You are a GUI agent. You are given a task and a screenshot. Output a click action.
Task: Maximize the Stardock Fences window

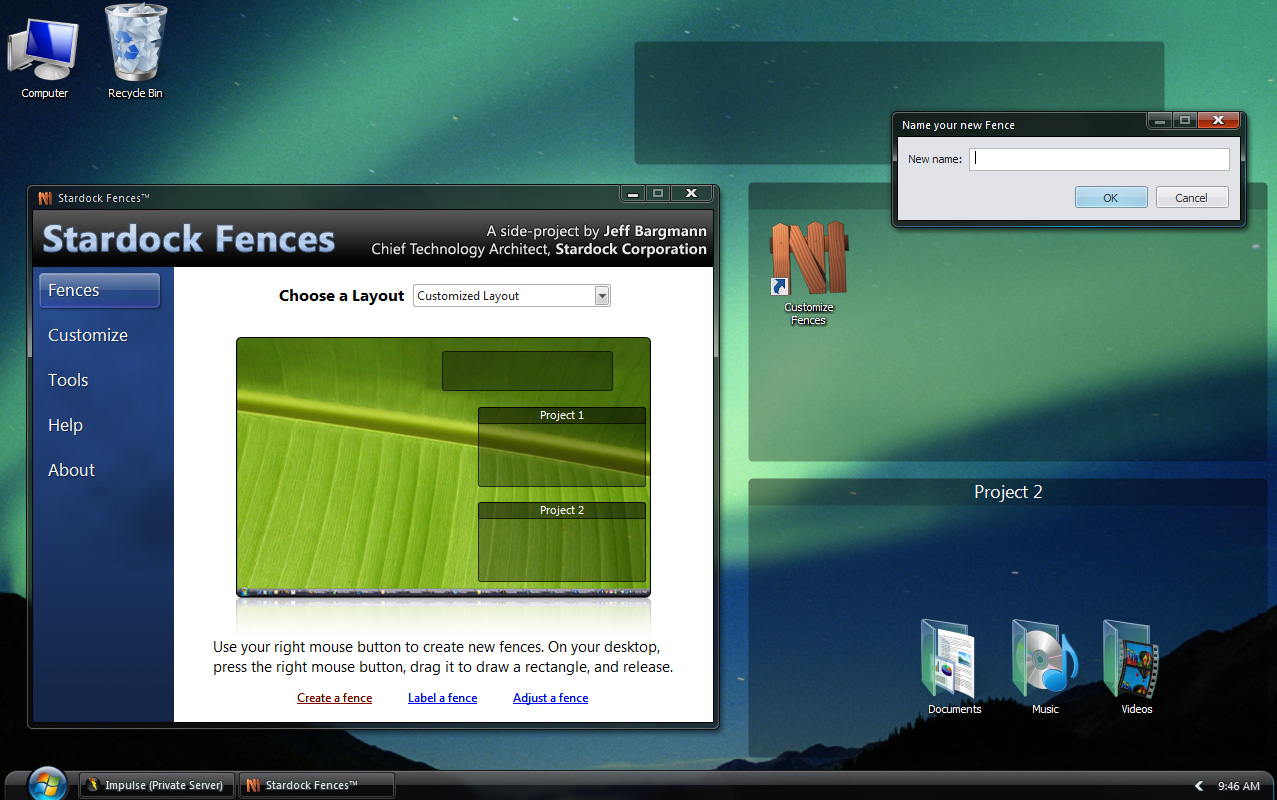(x=657, y=193)
